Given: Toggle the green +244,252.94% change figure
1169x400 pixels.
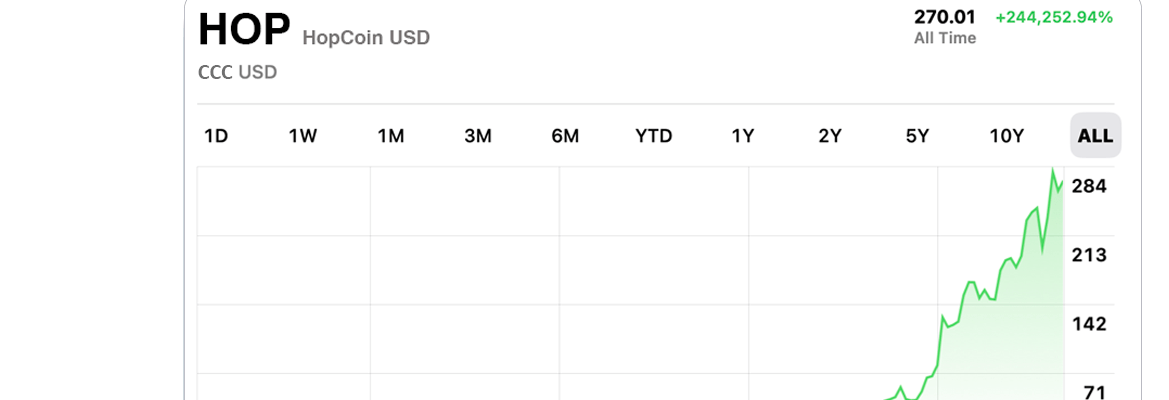Looking at the screenshot, I should [1054, 17].
